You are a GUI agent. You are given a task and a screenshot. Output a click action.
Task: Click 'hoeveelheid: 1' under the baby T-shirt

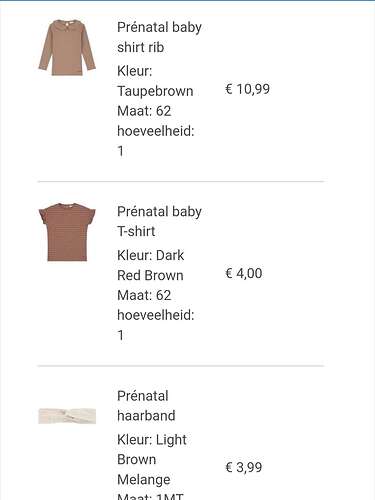156,325
